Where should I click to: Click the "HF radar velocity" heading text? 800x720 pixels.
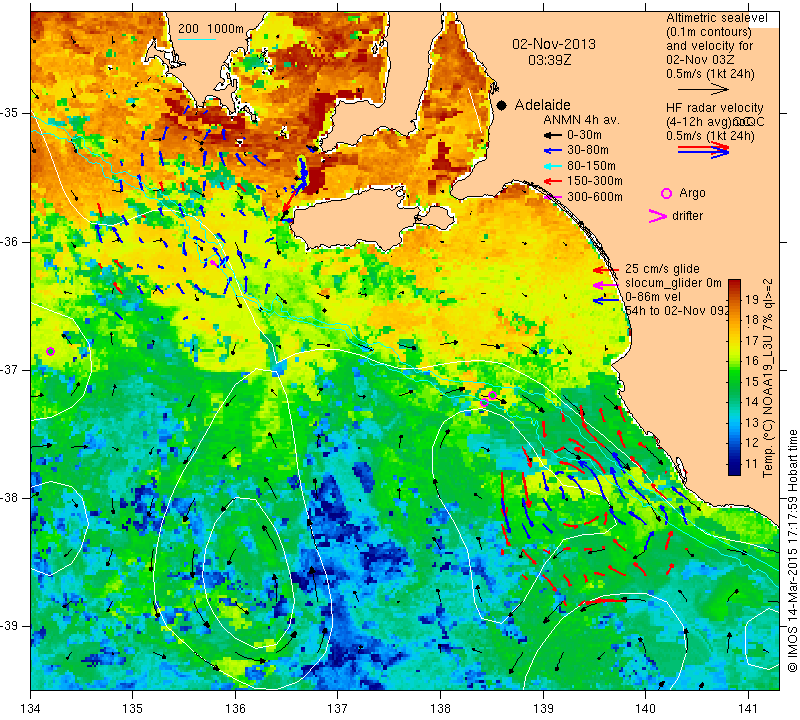pos(715,108)
